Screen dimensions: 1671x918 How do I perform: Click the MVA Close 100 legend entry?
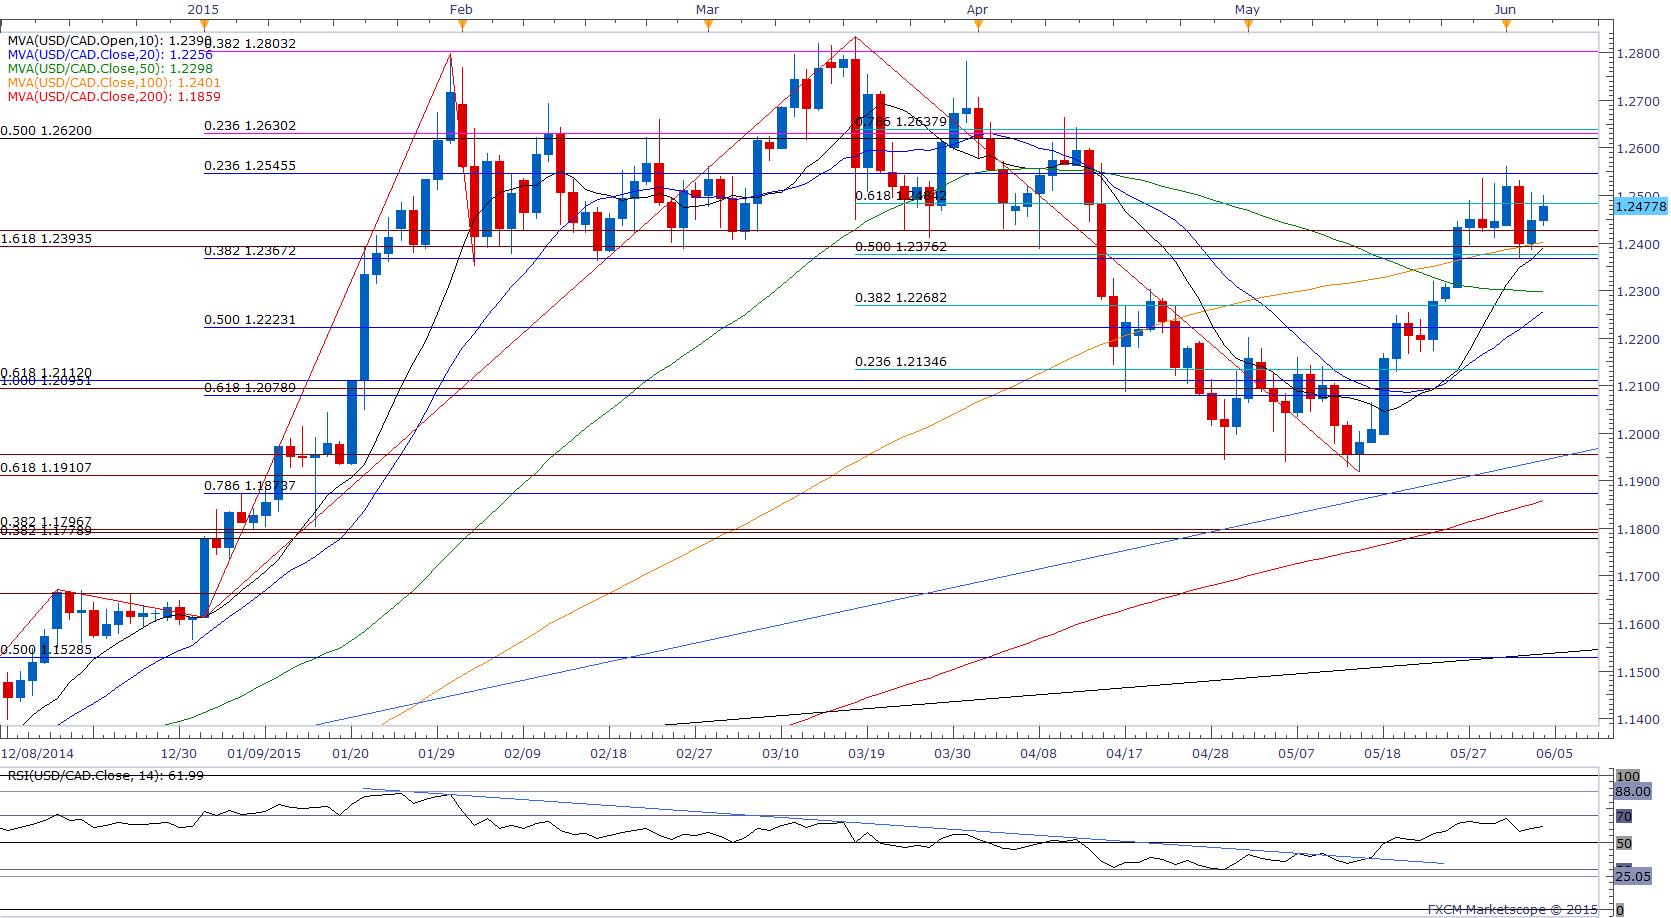[113, 83]
